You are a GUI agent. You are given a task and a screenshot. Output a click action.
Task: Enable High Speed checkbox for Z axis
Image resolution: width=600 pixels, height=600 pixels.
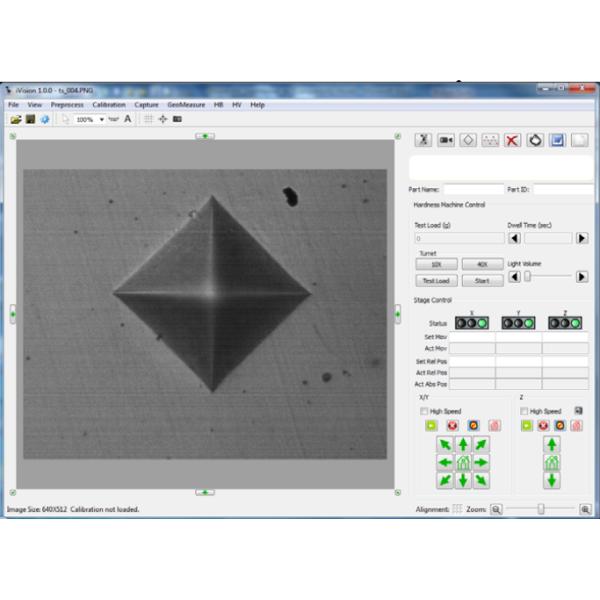525,411
